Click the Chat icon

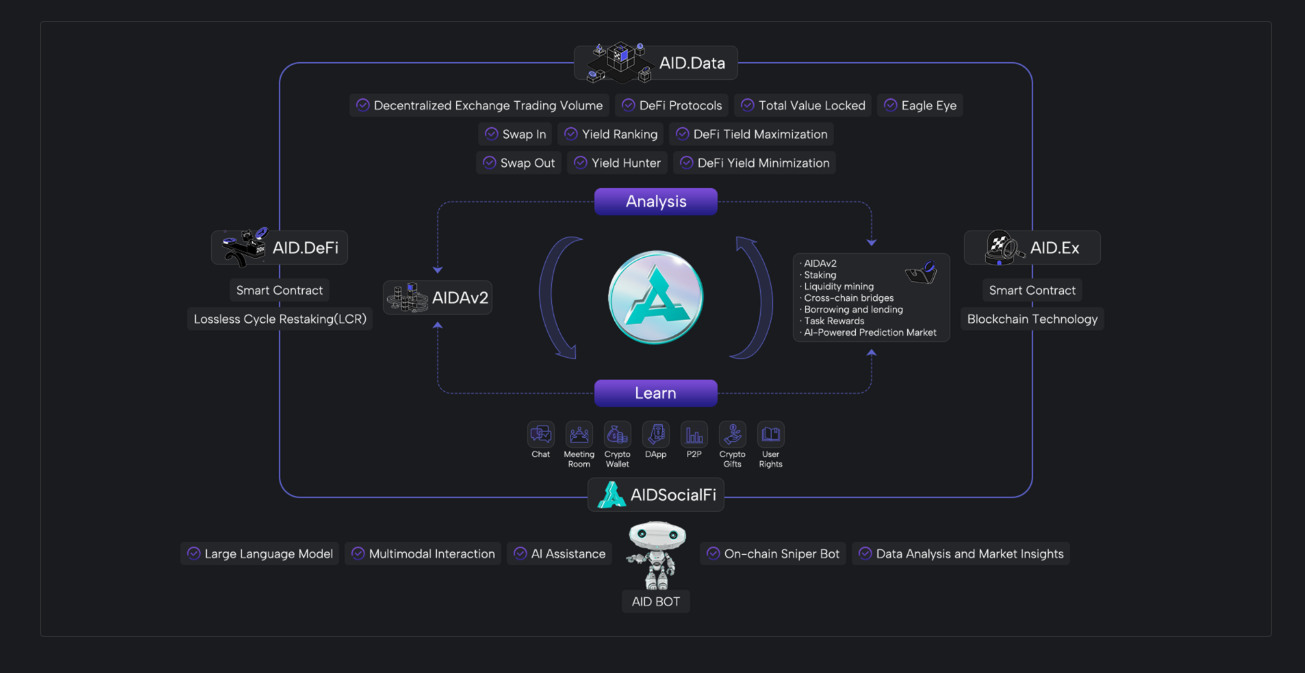click(541, 434)
